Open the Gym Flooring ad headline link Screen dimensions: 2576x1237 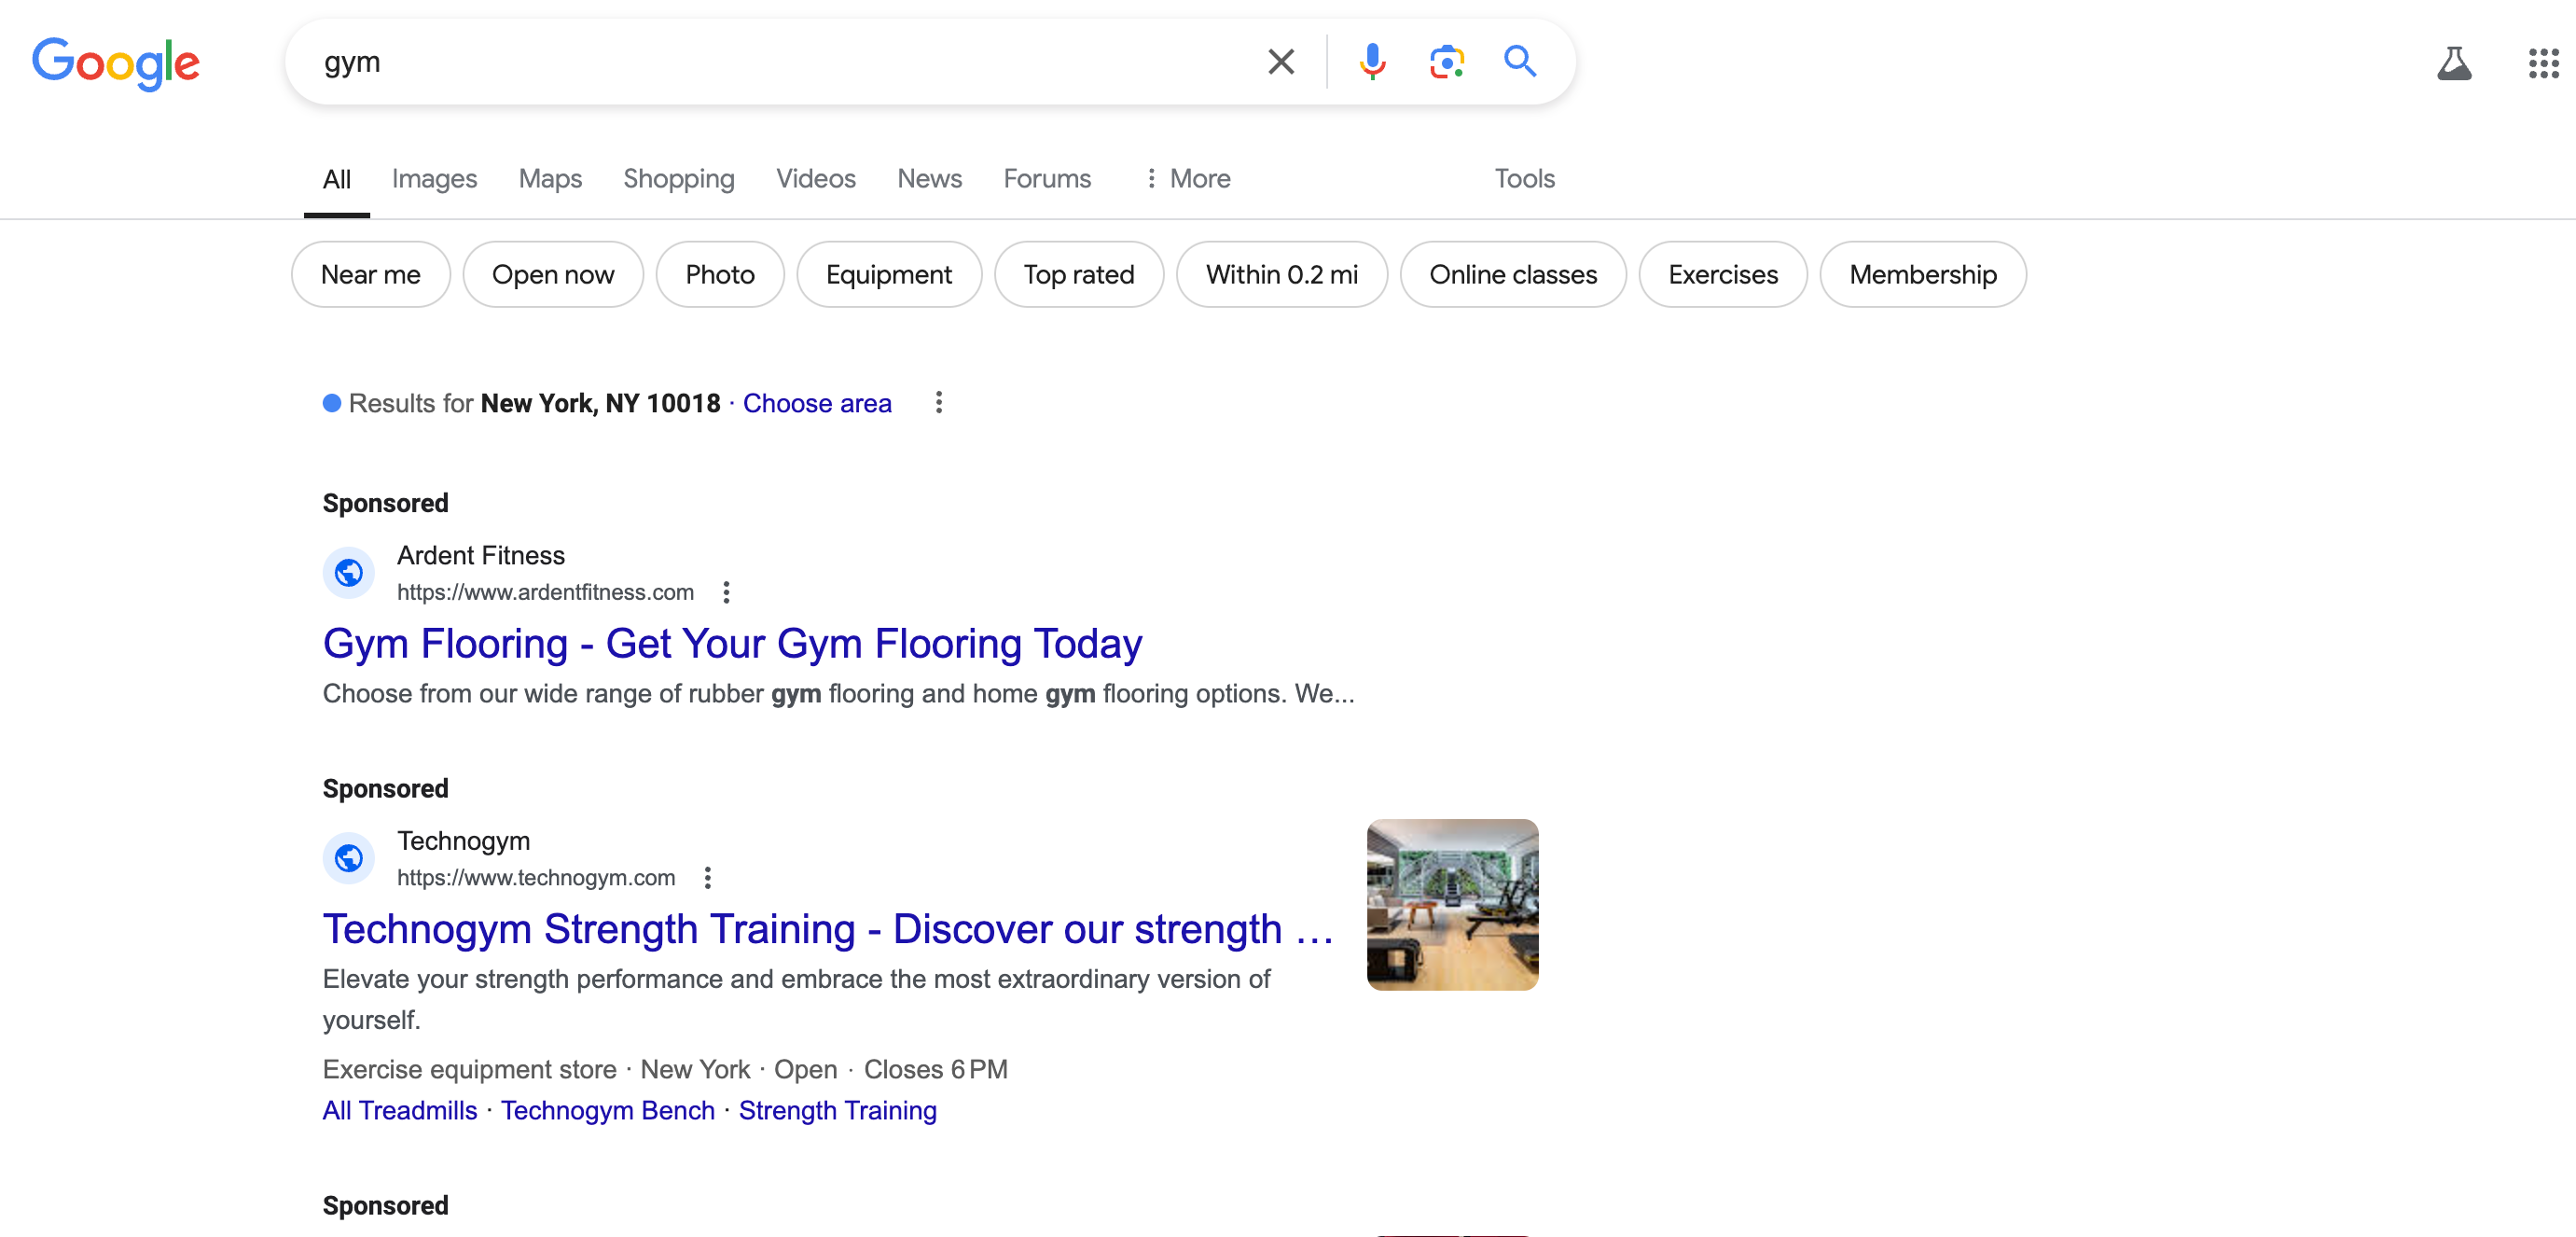click(x=732, y=644)
